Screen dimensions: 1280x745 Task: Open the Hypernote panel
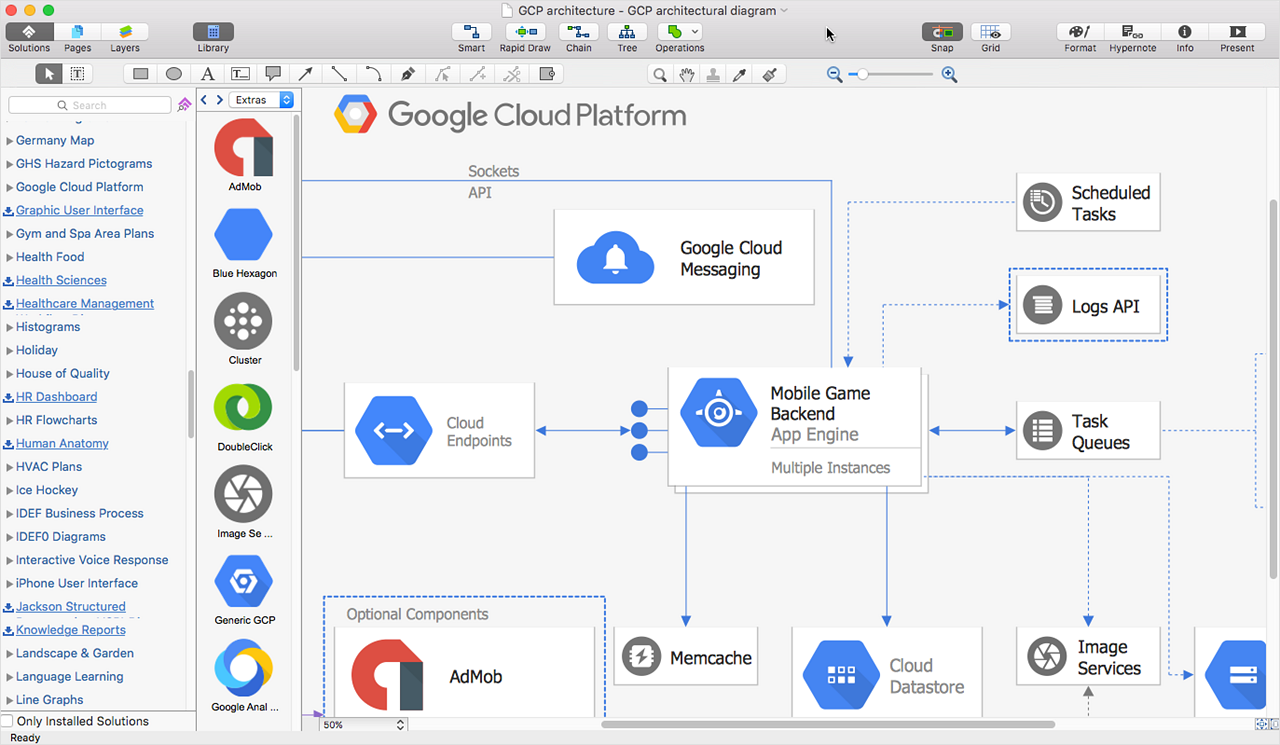(1133, 32)
